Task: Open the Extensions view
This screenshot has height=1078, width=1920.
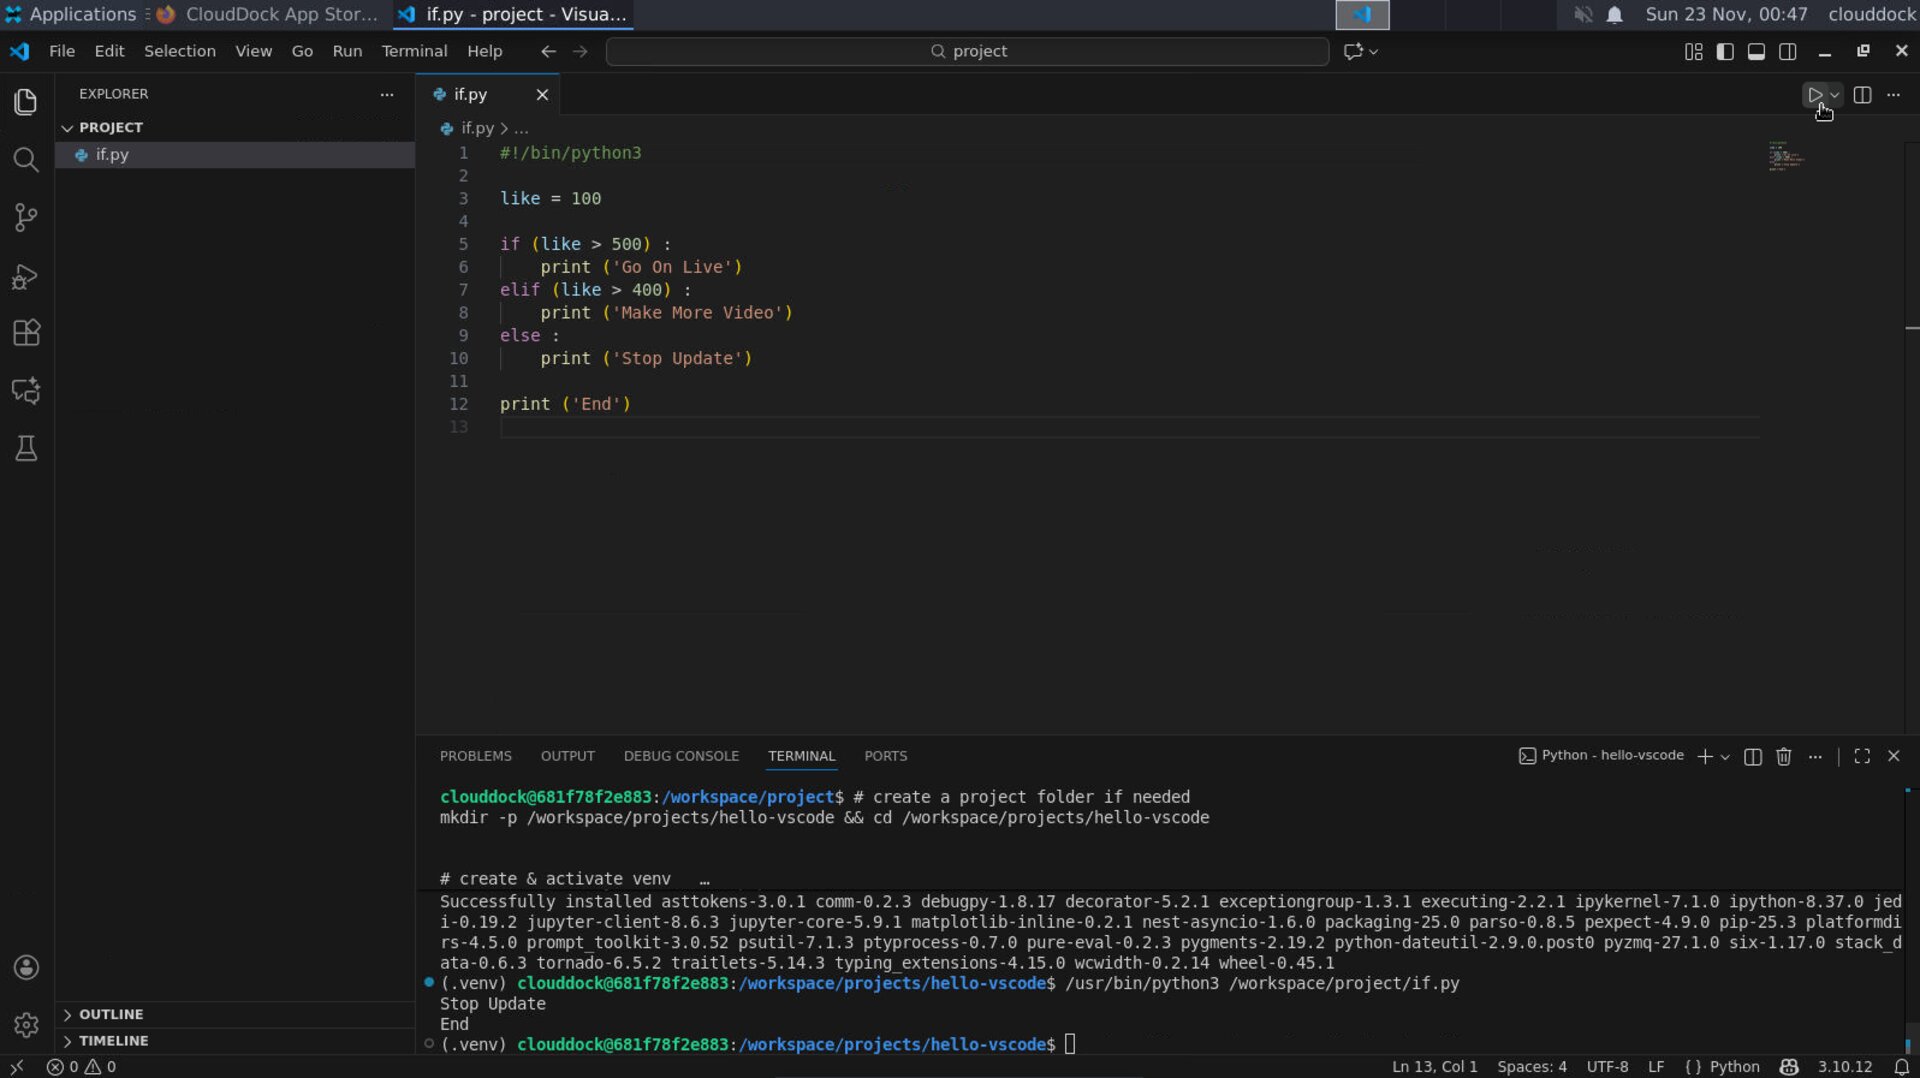Action: (25, 332)
